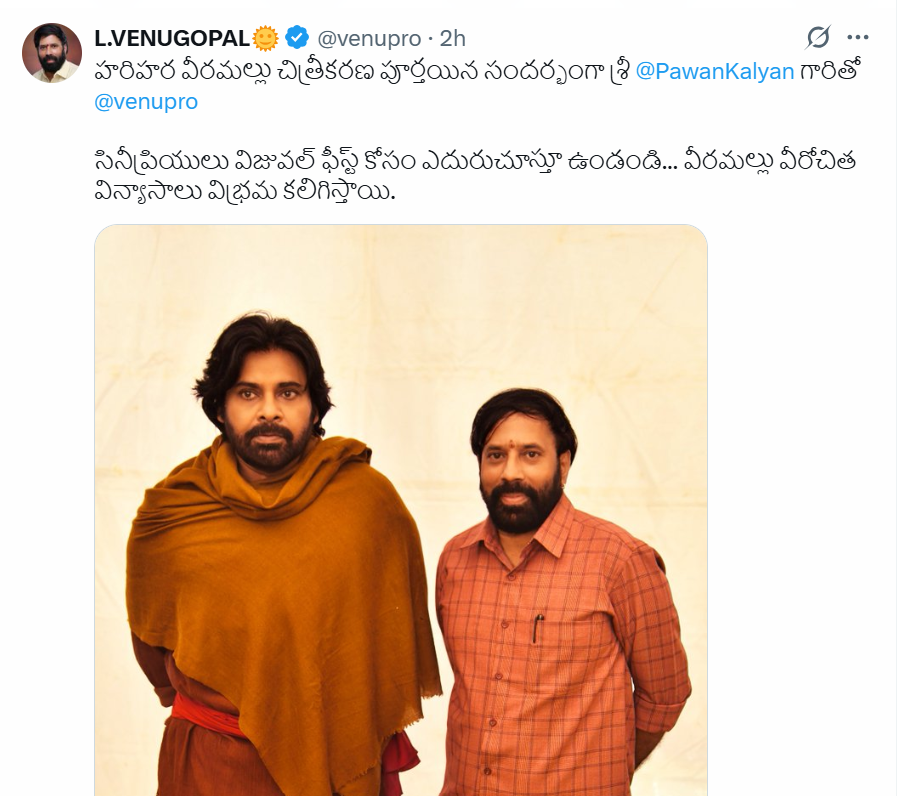Click the blue verified badge

(x=297, y=38)
